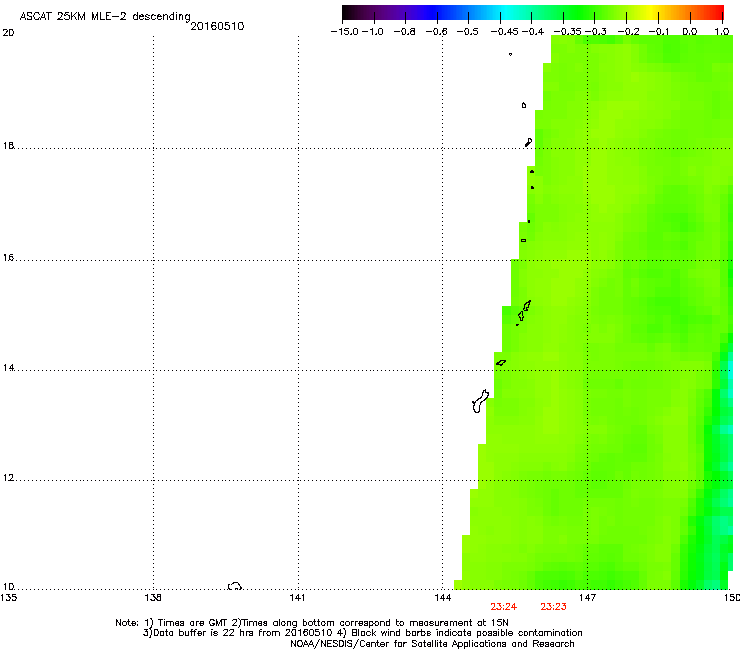740x650 pixels.
Task: Click the longitude label 144
Action: (x=442, y=598)
